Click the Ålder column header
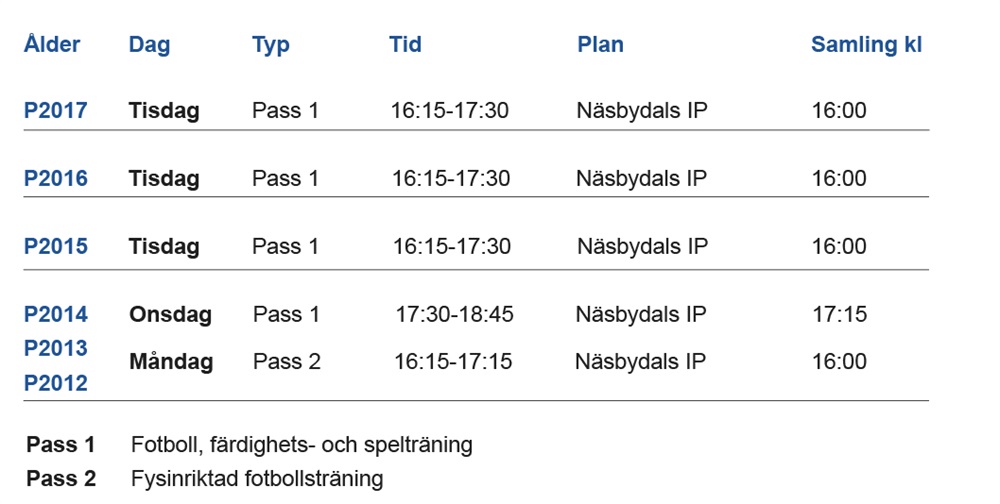This screenshot has width=1000, height=504. tap(52, 45)
